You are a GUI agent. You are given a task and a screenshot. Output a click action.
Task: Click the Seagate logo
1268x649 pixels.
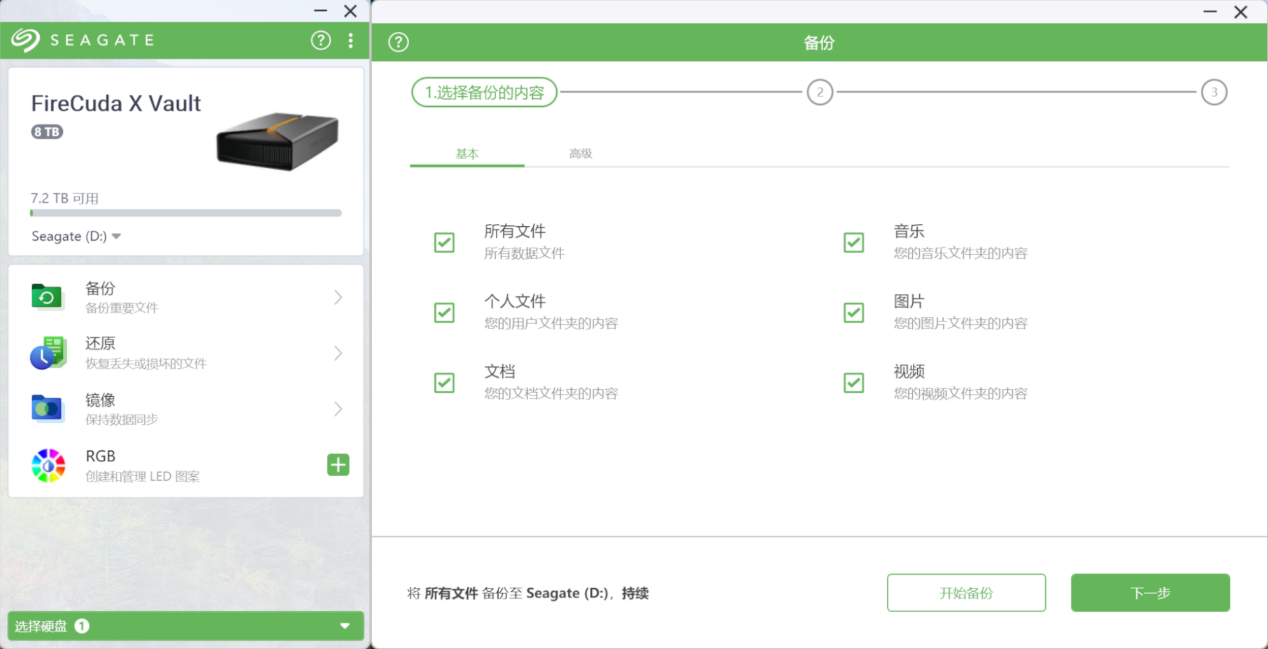(x=83, y=40)
